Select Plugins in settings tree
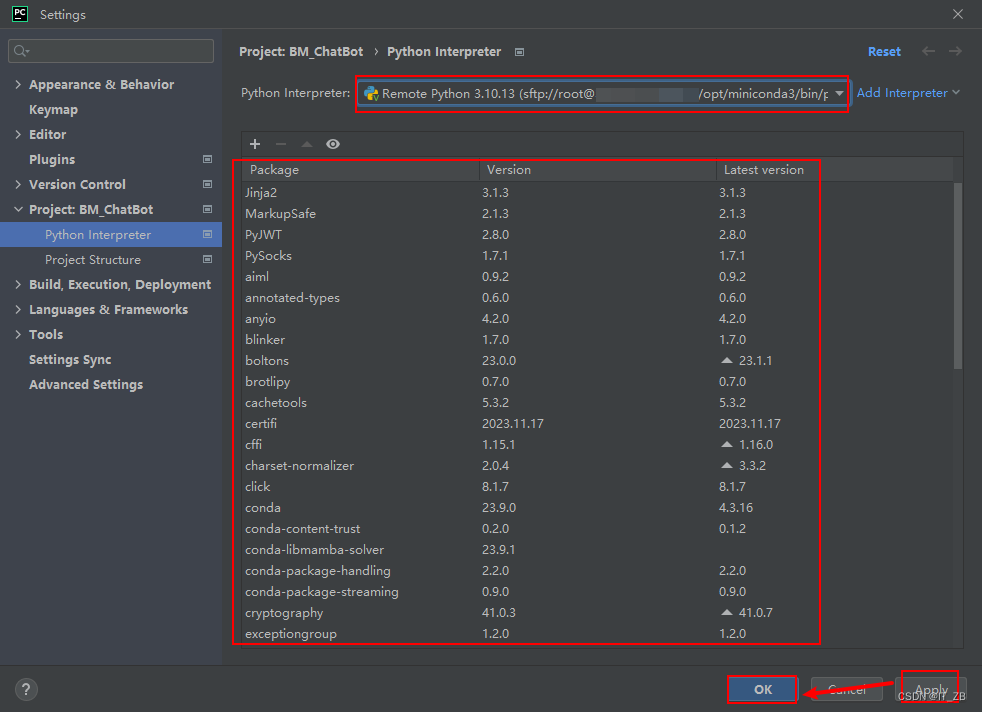Screen dimensions: 982x712 [x=52, y=160]
